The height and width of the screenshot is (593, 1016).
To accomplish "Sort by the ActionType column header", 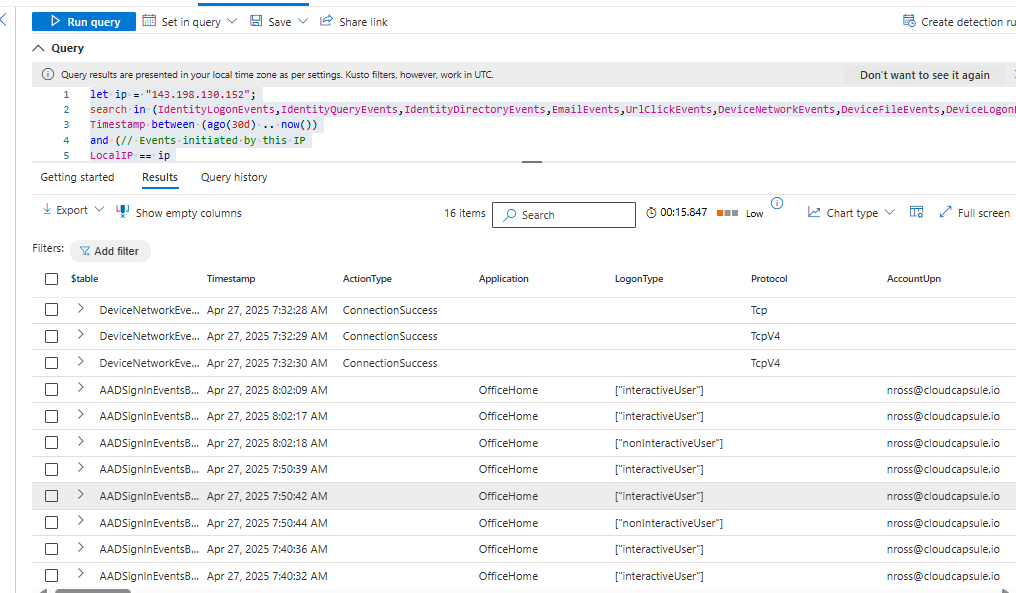I will tap(367, 279).
